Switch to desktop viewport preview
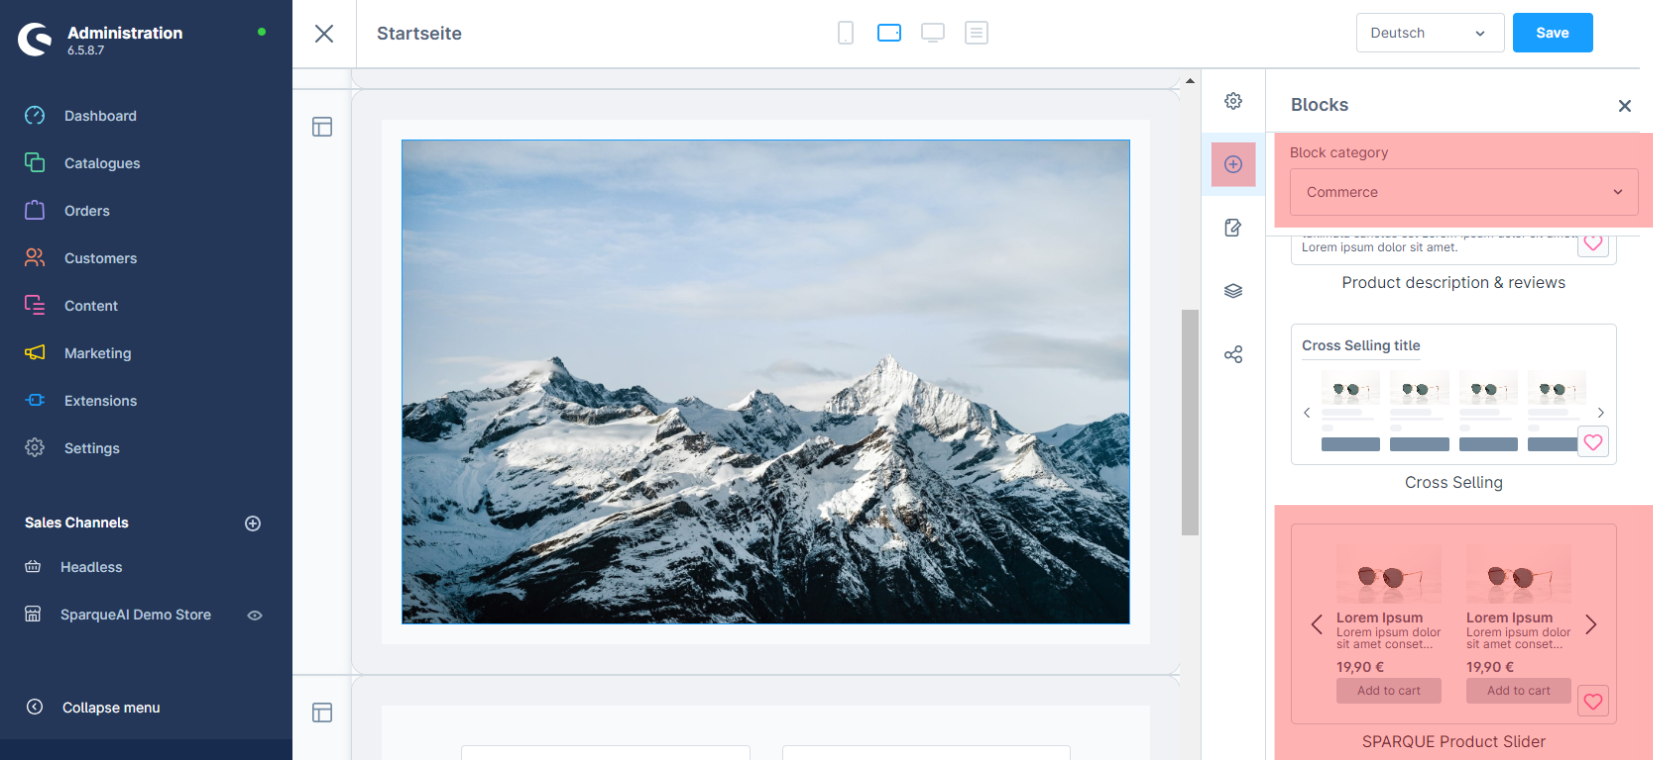Screen dimensions: 1653x760 coord(933,33)
